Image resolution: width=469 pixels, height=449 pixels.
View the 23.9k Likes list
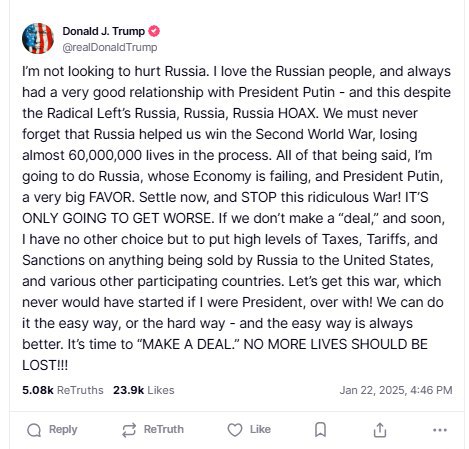[144, 390]
